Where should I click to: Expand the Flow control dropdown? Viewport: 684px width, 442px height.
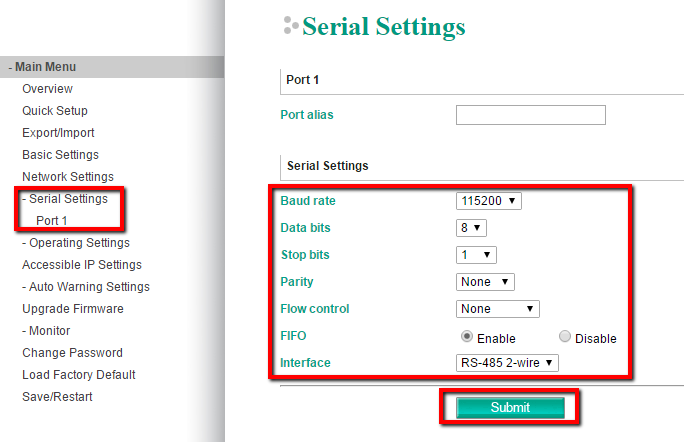(x=498, y=309)
